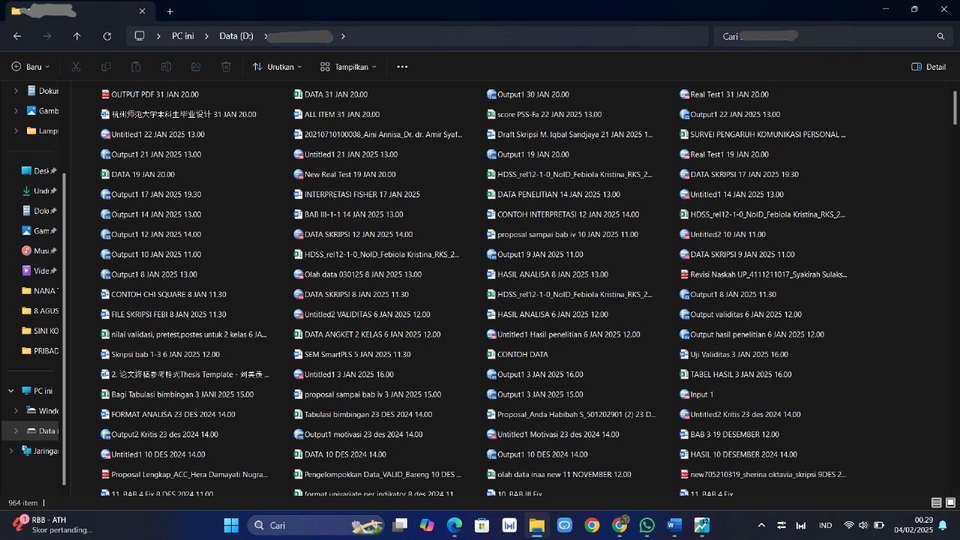Select the INTERPRETASI FISHER 17 JAN 2025 document icon
The width and height of the screenshot is (960, 540).
pyautogui.click(x=298, y=194)
